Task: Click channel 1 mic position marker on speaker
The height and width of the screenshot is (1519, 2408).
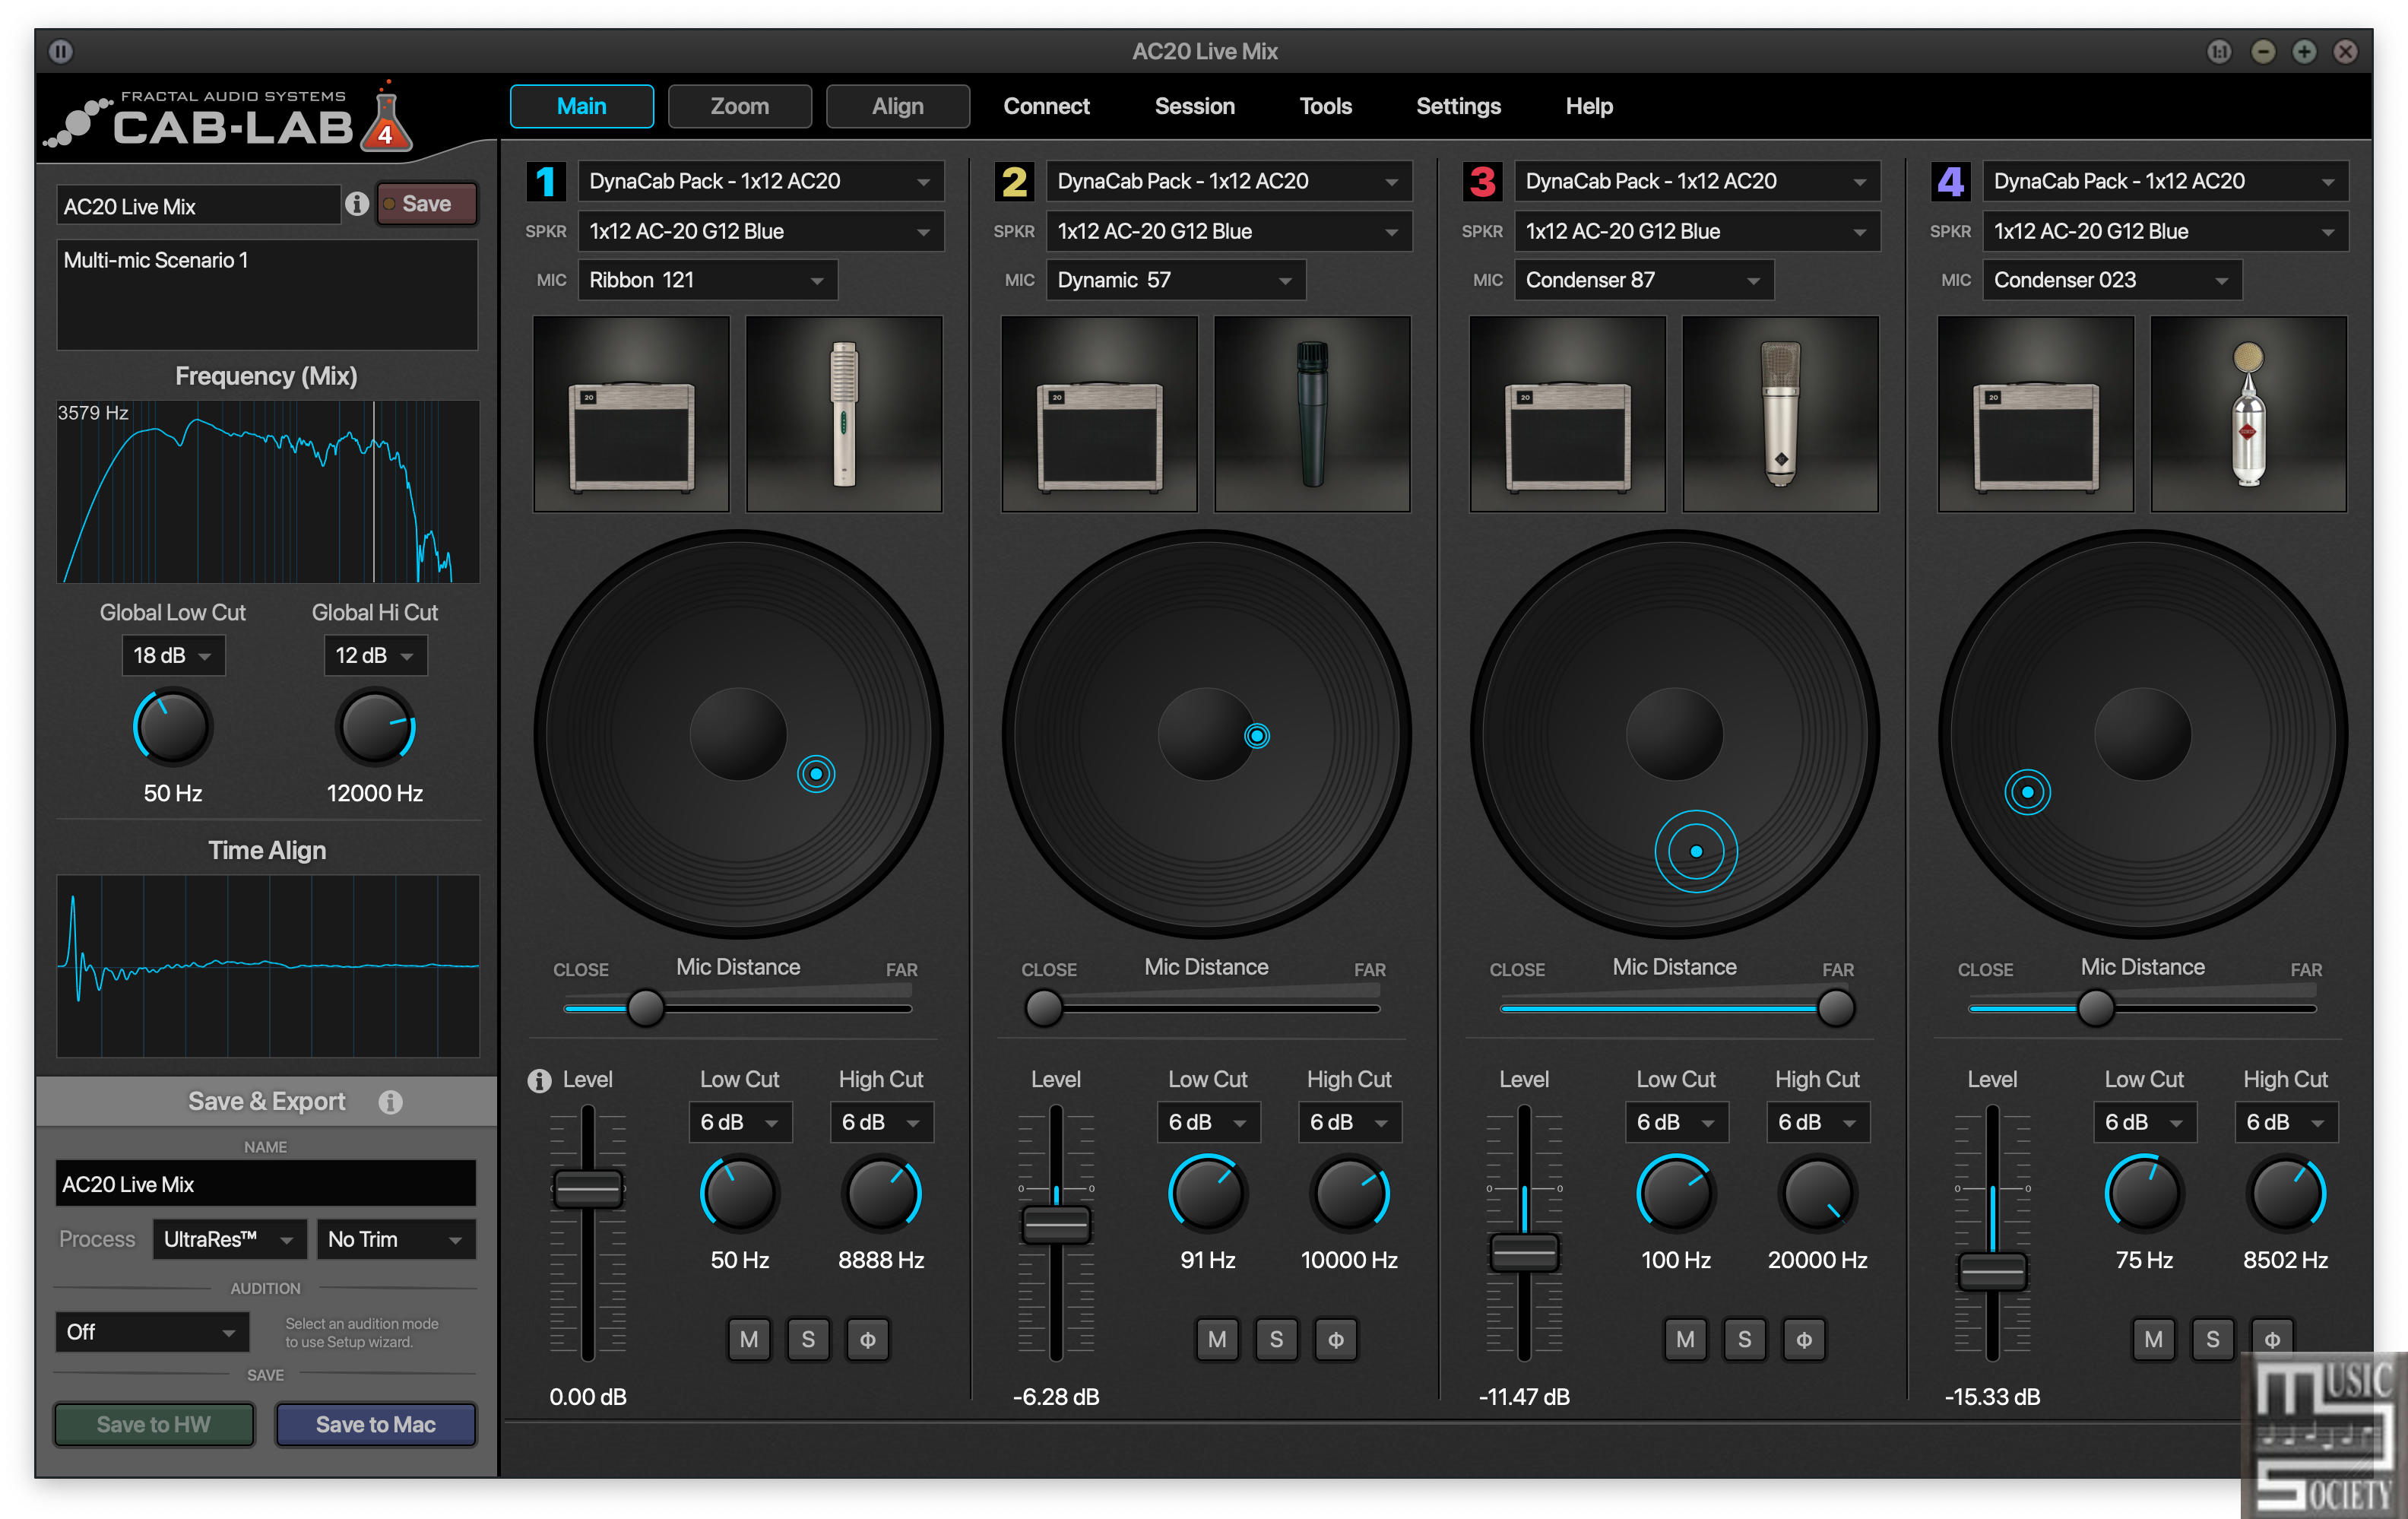Action: tap(816, 774)
